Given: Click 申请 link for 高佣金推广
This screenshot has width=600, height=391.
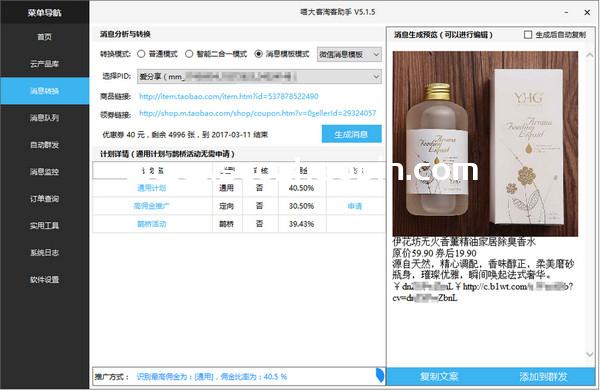Looking at the screenshot, I should click(355, 206).
